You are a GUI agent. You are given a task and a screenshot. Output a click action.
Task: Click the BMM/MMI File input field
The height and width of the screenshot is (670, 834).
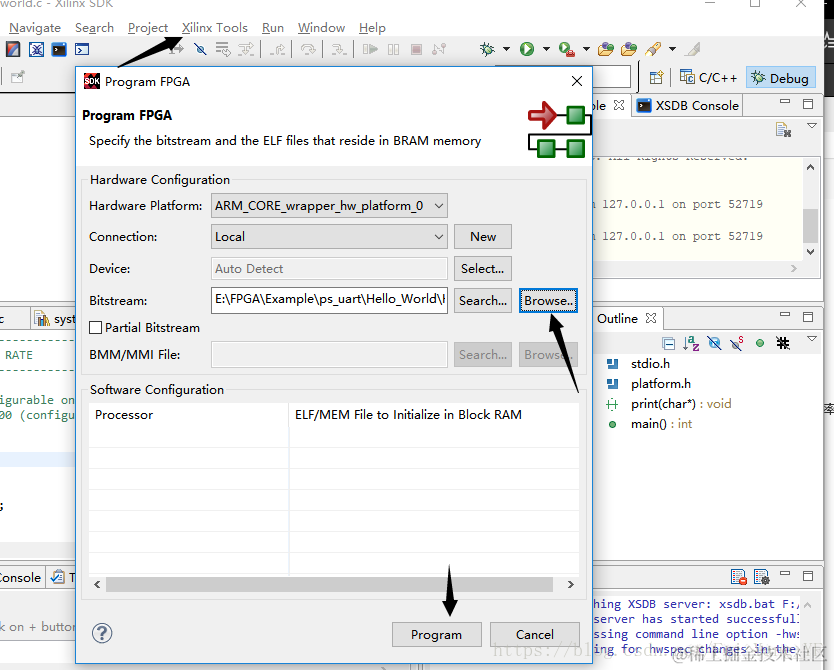pos(329,354)
